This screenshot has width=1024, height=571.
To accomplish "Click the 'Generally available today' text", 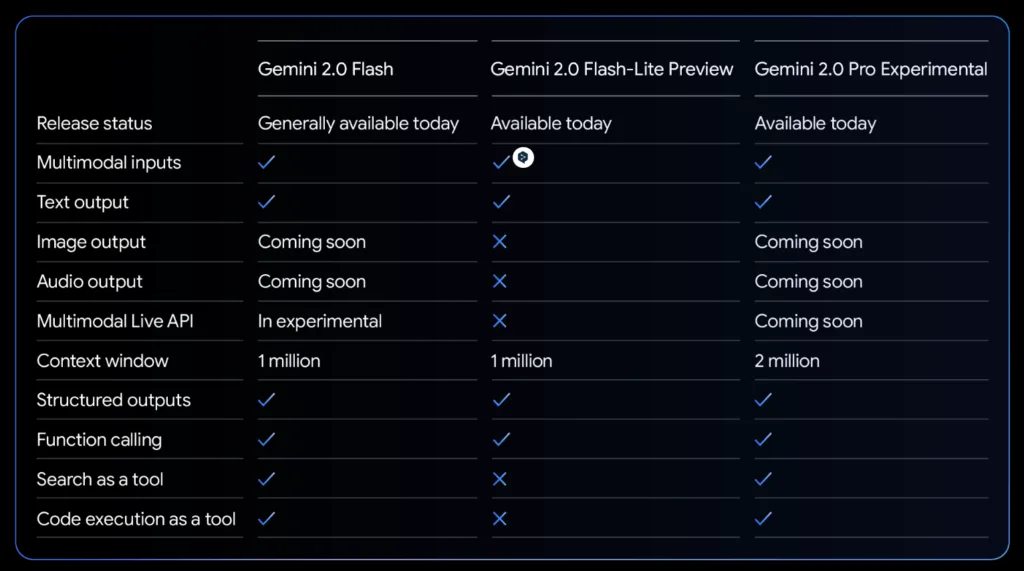I will (x=359, y=123).
